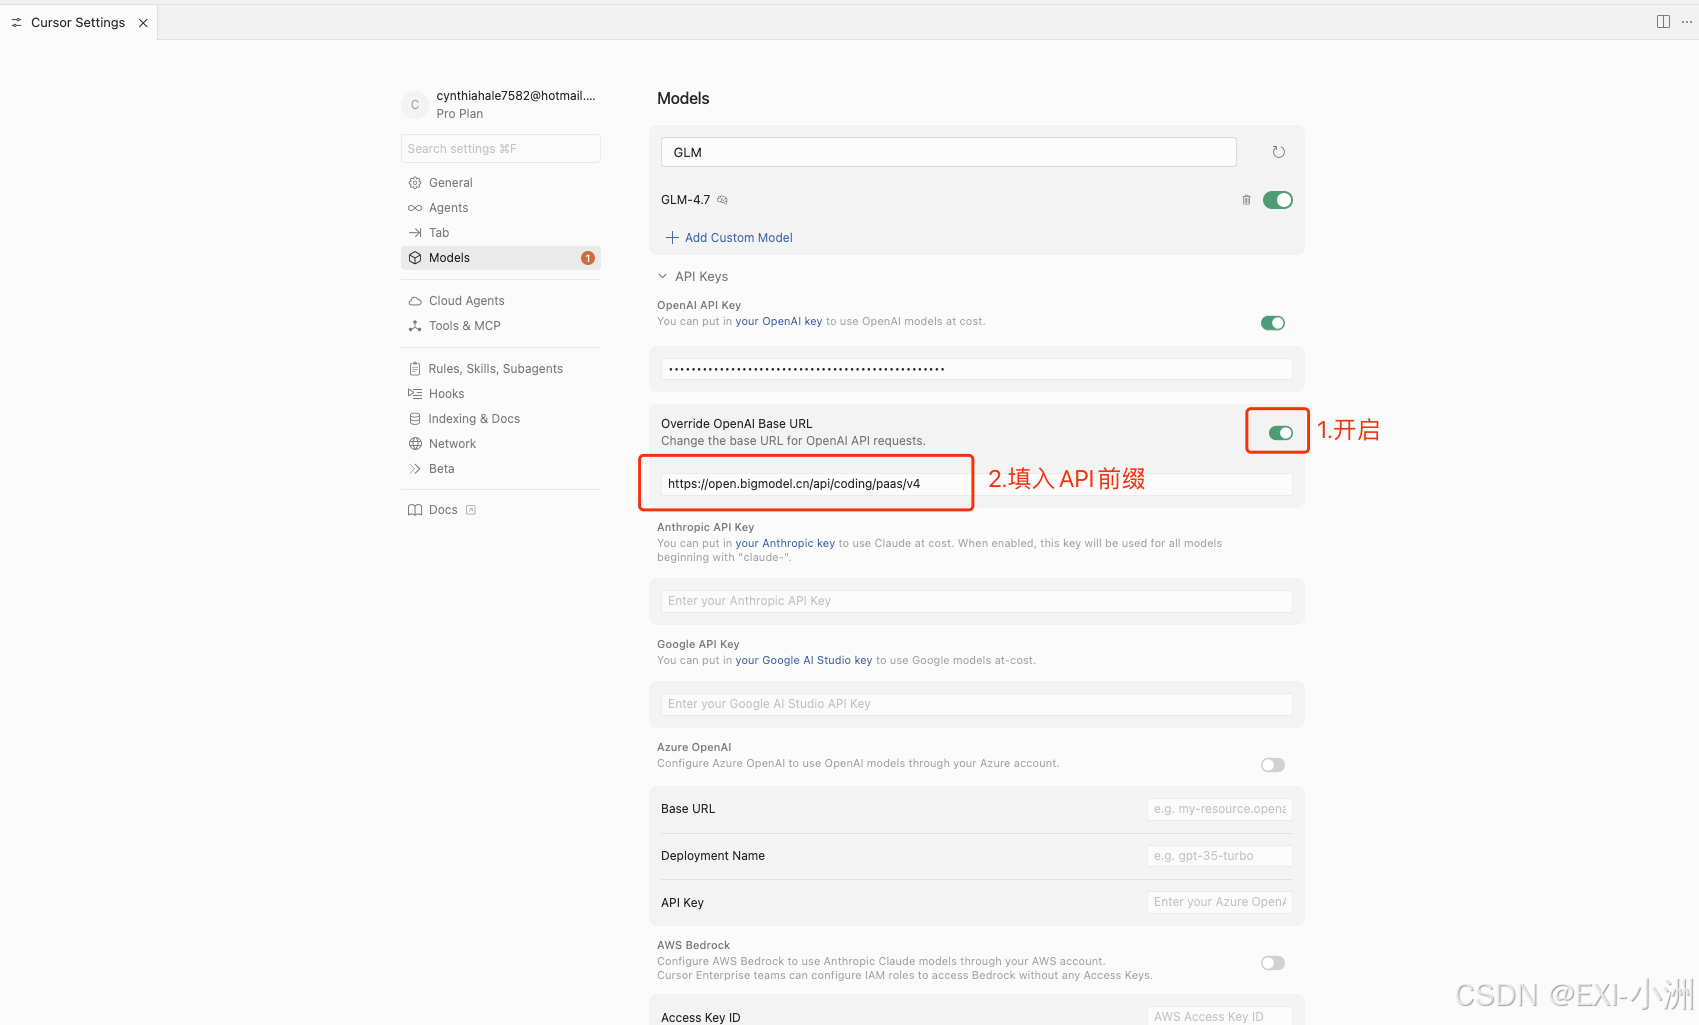Screen dimensions: 1699x1025
Task: Toggle the GLM-4.7 model switch
Action: [x=1278, y=200]
